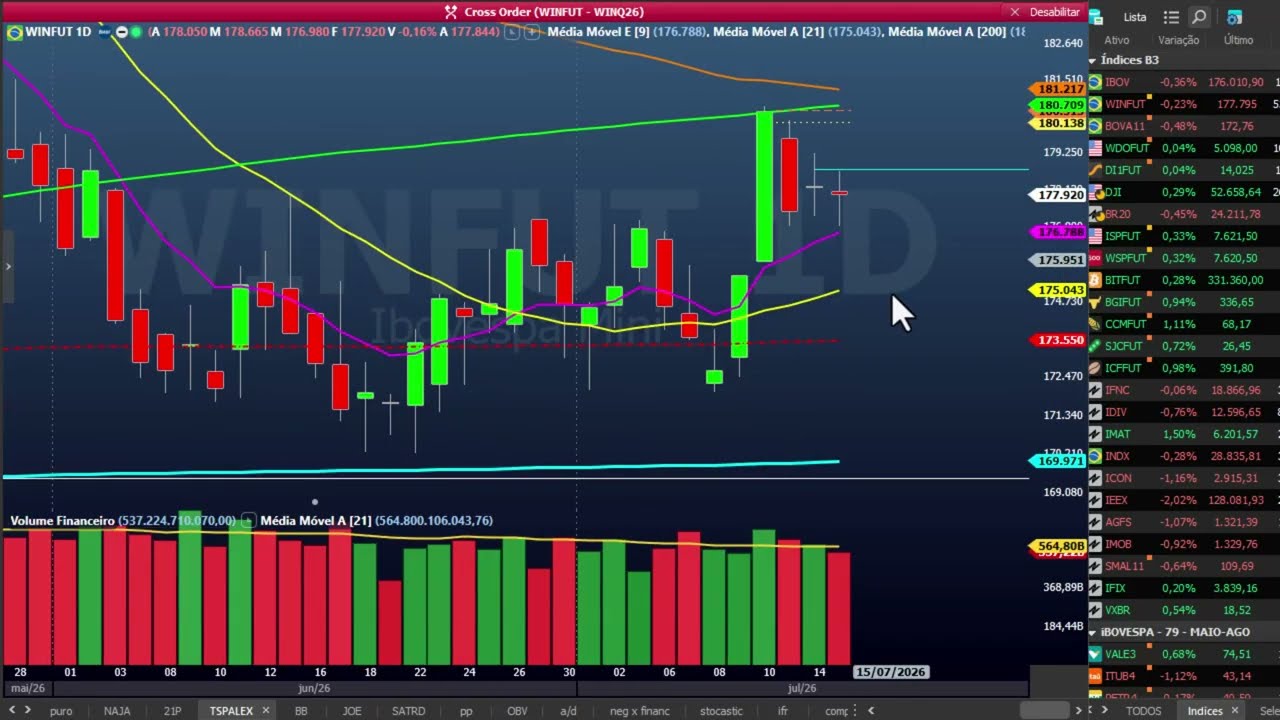Open the neg x financ tab
The image size is (1280, 720).
click(x=640, y=711)
